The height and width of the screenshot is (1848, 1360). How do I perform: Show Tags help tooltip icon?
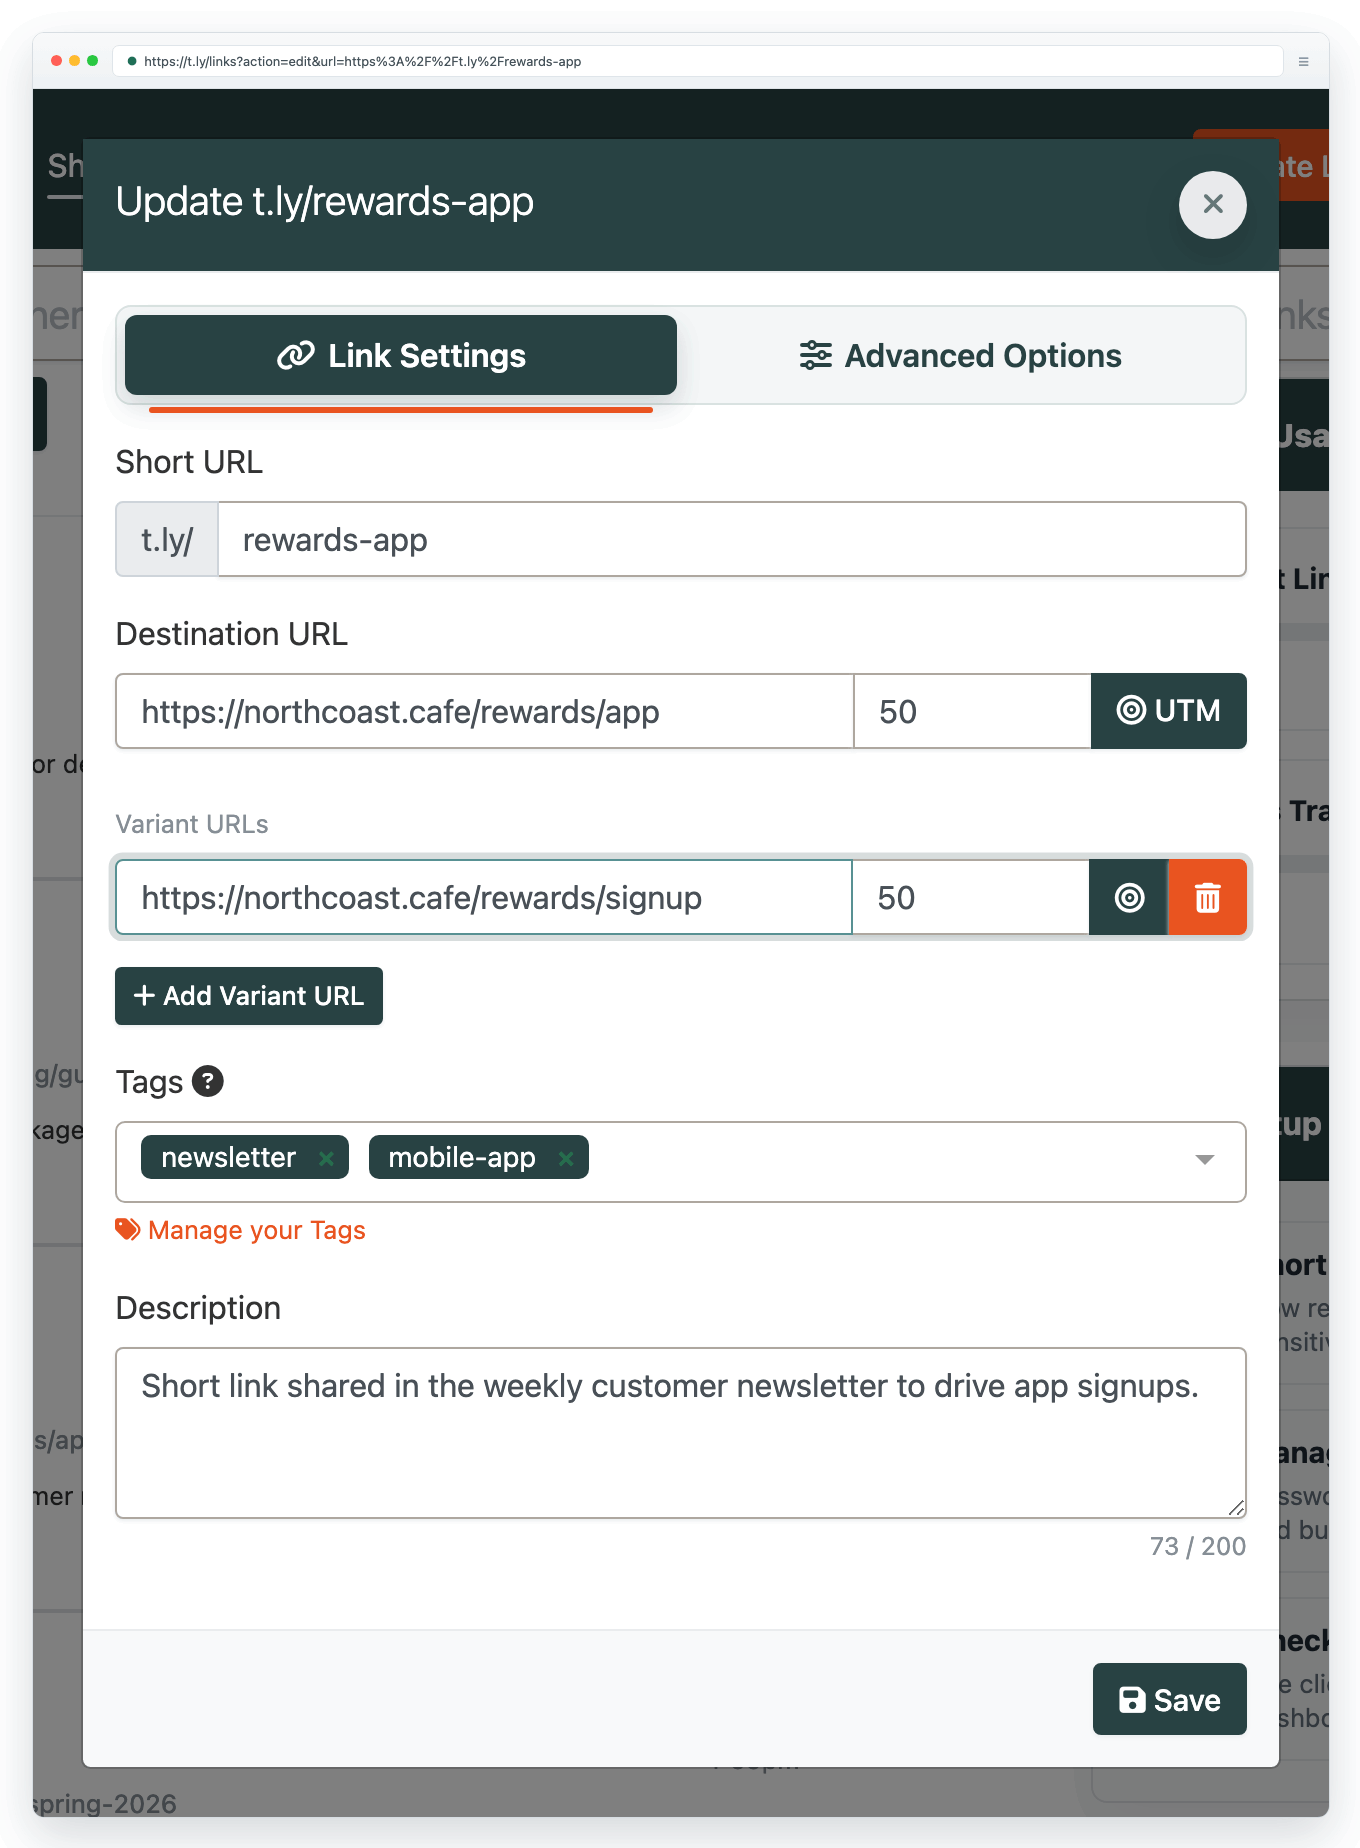(x=208, y=1081)
